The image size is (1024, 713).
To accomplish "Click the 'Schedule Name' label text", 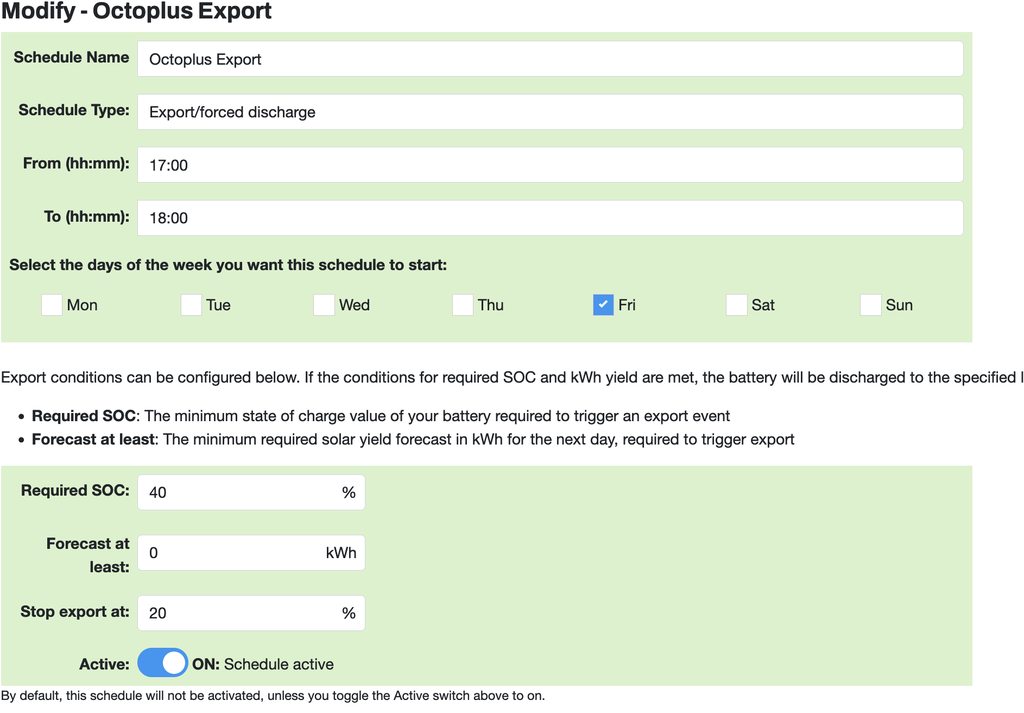I will point(71,58).
